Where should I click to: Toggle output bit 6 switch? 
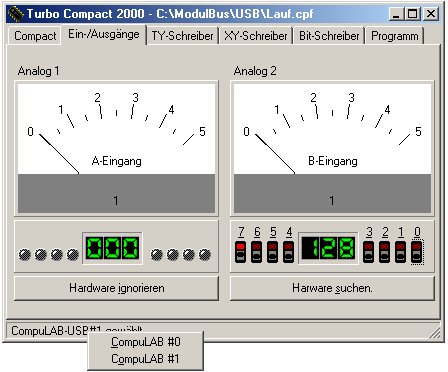point(256,252)
